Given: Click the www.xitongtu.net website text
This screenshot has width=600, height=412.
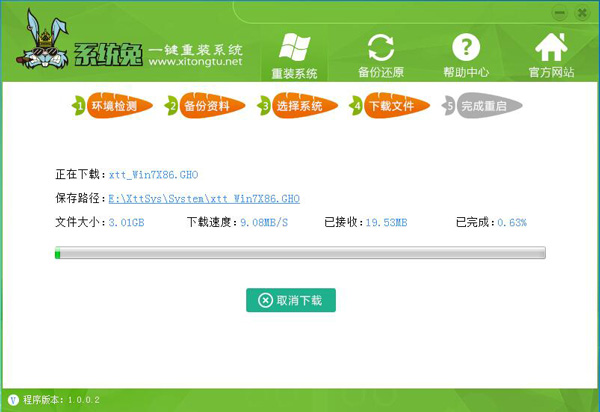Looking at the screenshot, I should coord(196,62).
